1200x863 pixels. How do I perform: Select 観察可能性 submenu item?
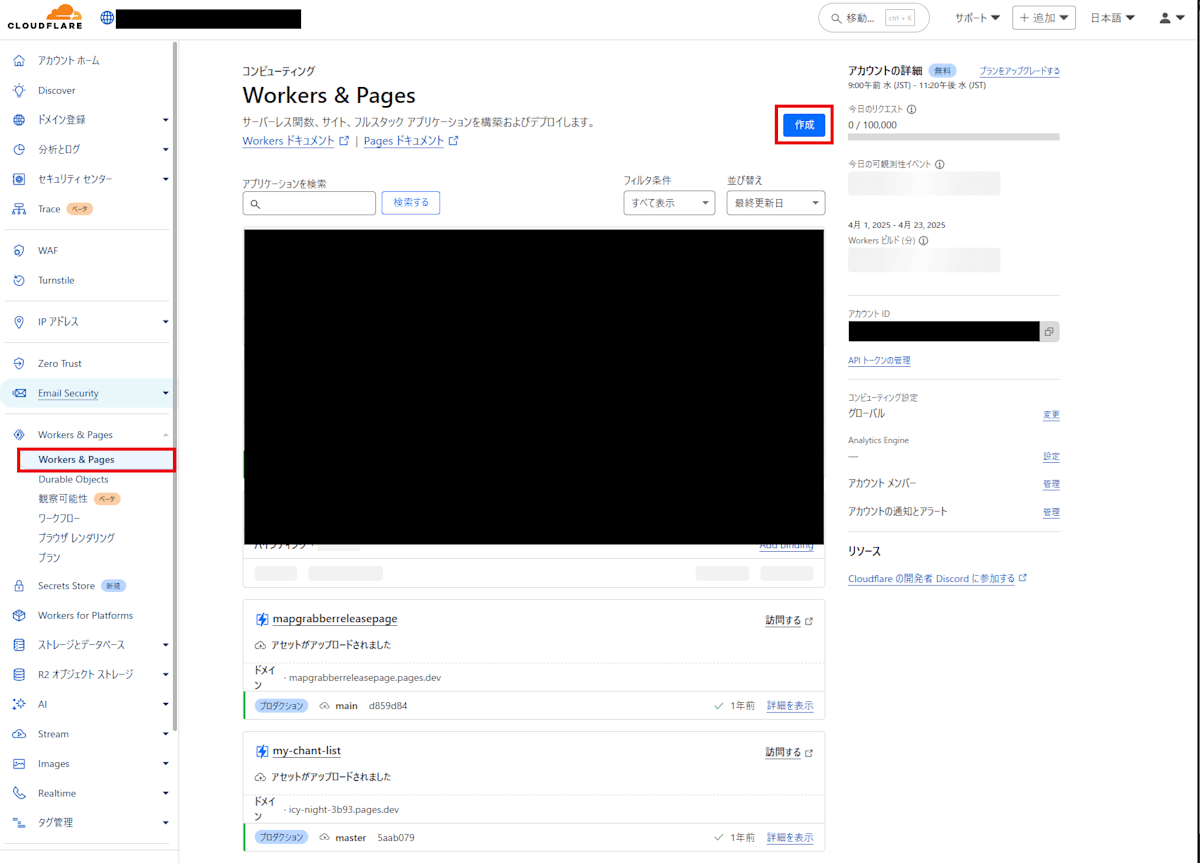63,498
